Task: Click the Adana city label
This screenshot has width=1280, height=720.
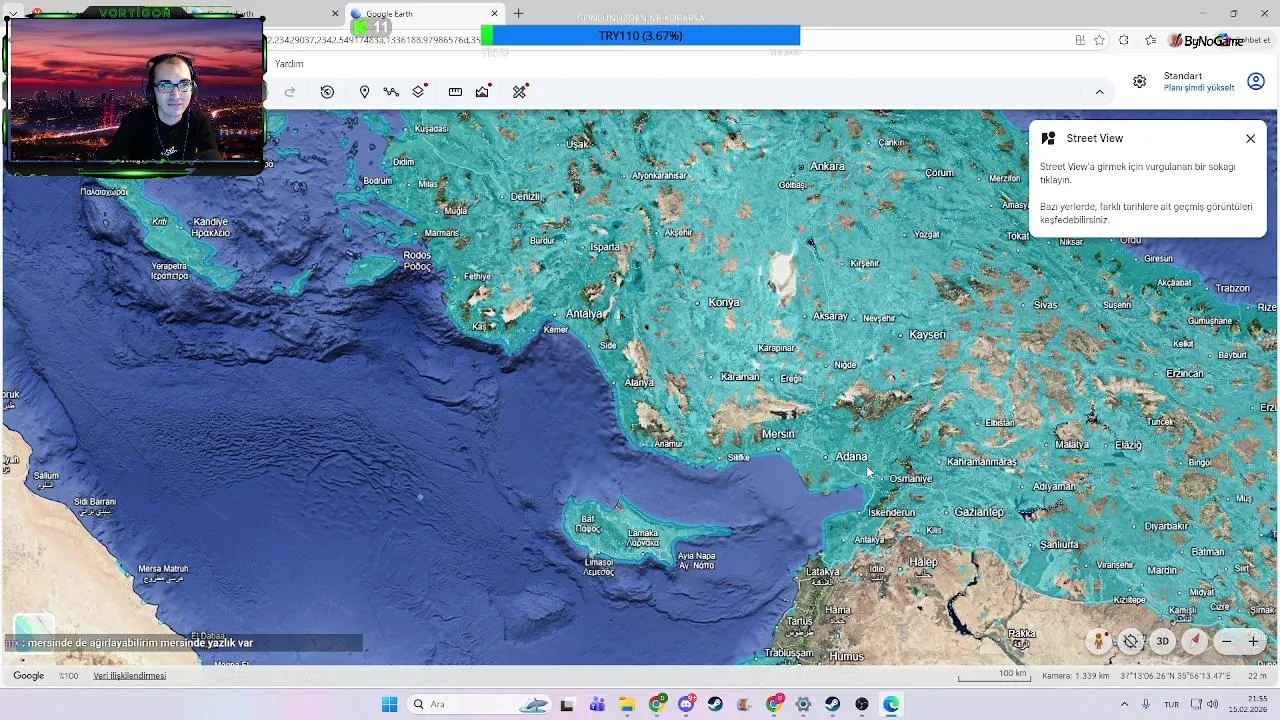Action: point(851,457)
